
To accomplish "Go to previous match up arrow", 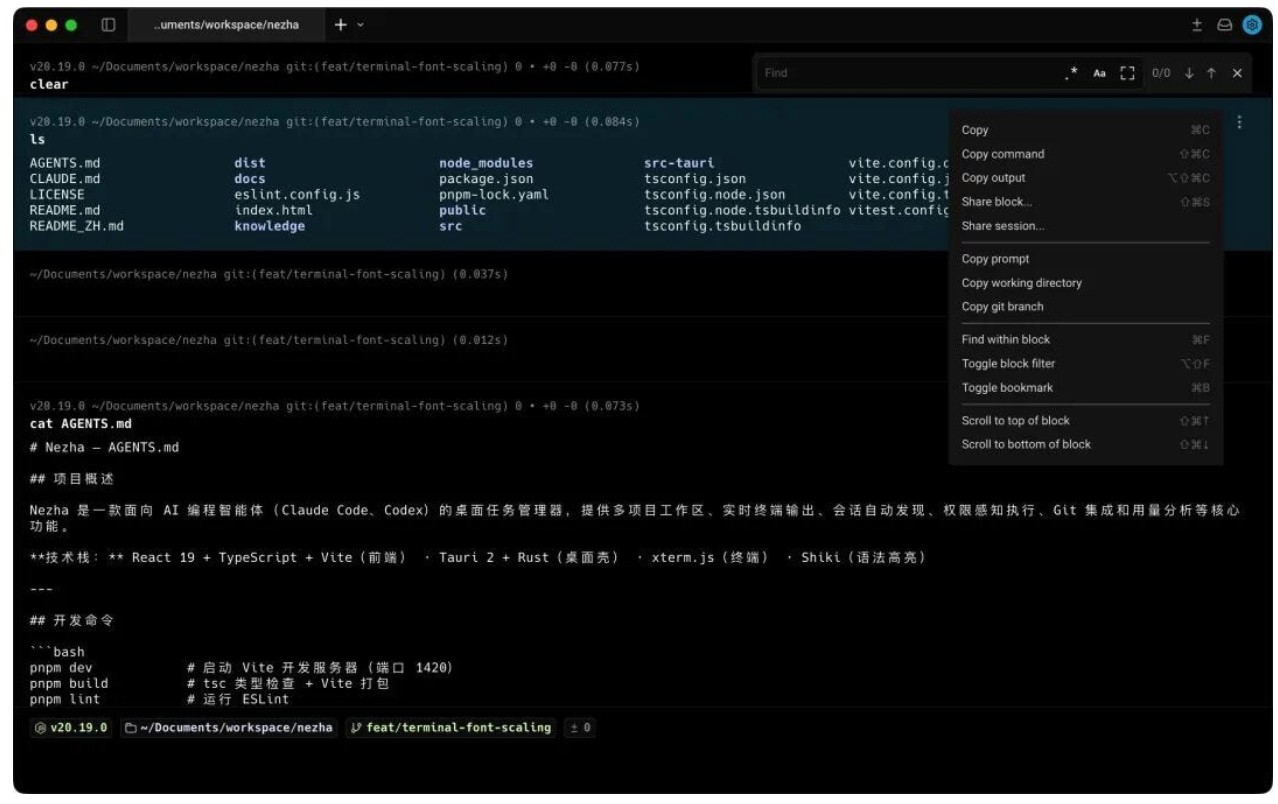I will [1211, 73].
